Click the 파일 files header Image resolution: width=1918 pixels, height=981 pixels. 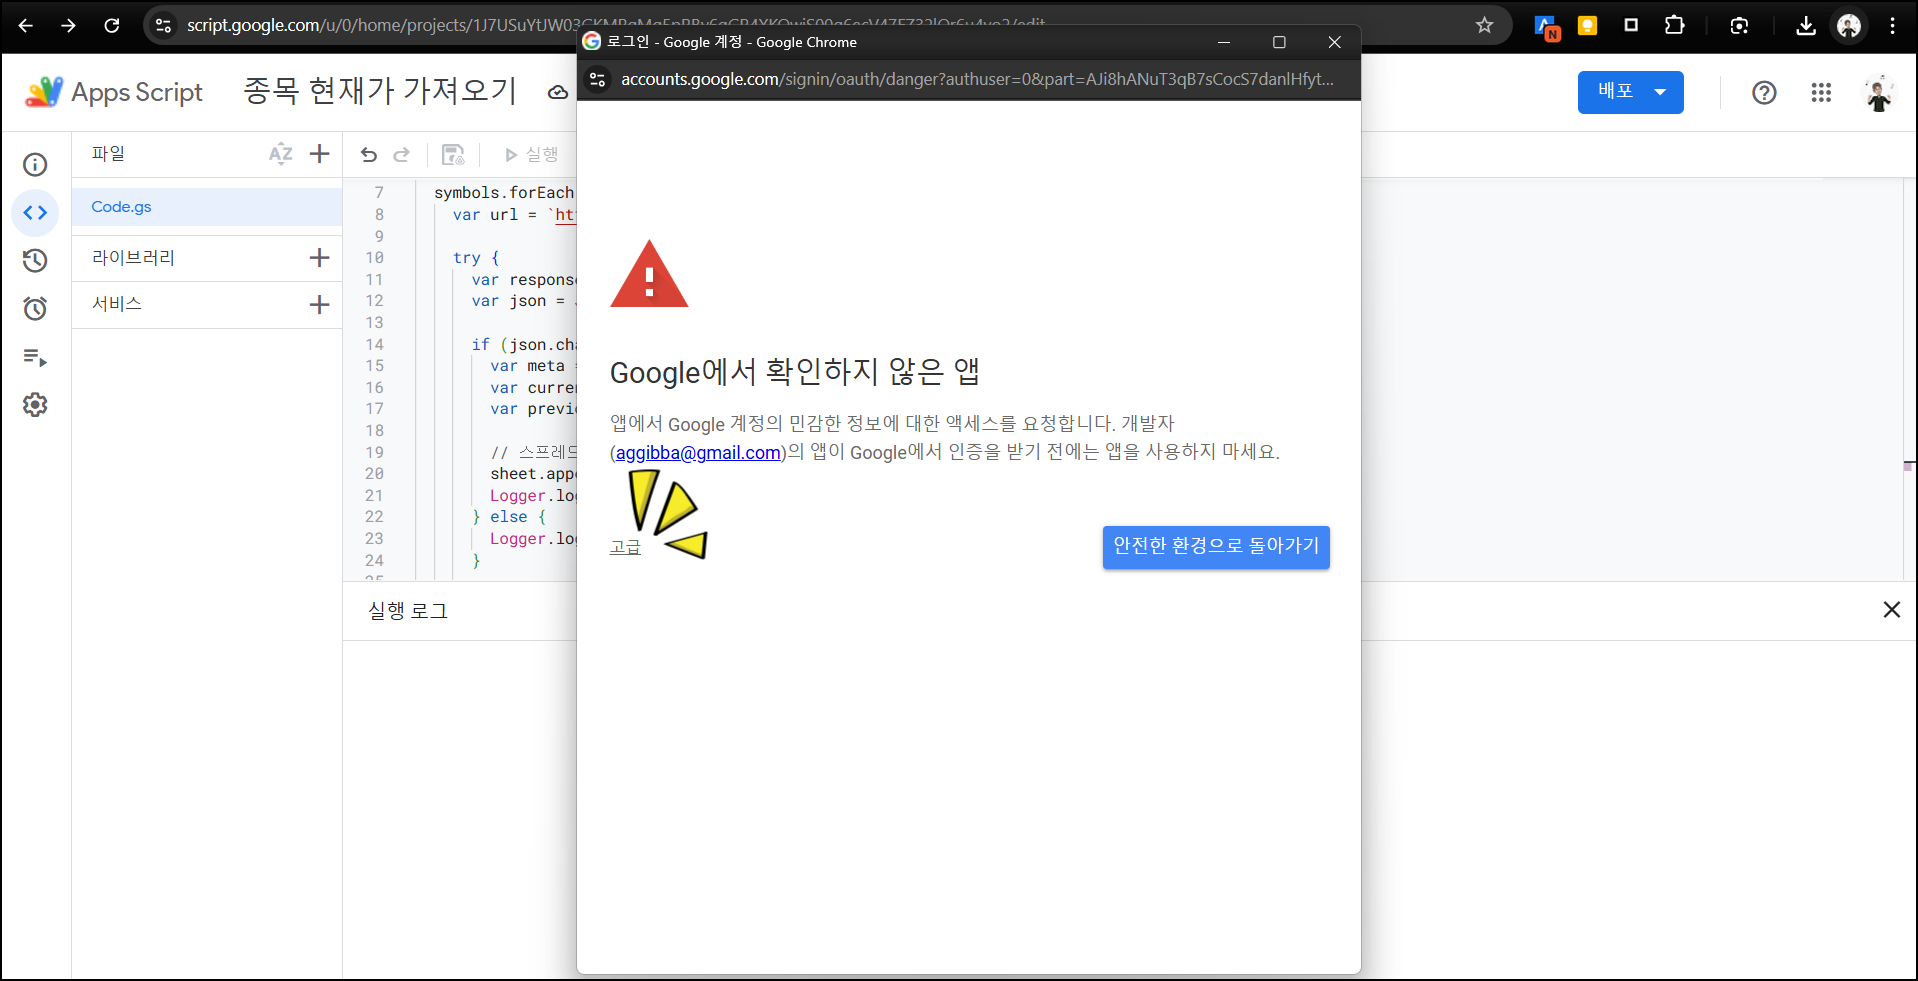click(x=108, y=154)
